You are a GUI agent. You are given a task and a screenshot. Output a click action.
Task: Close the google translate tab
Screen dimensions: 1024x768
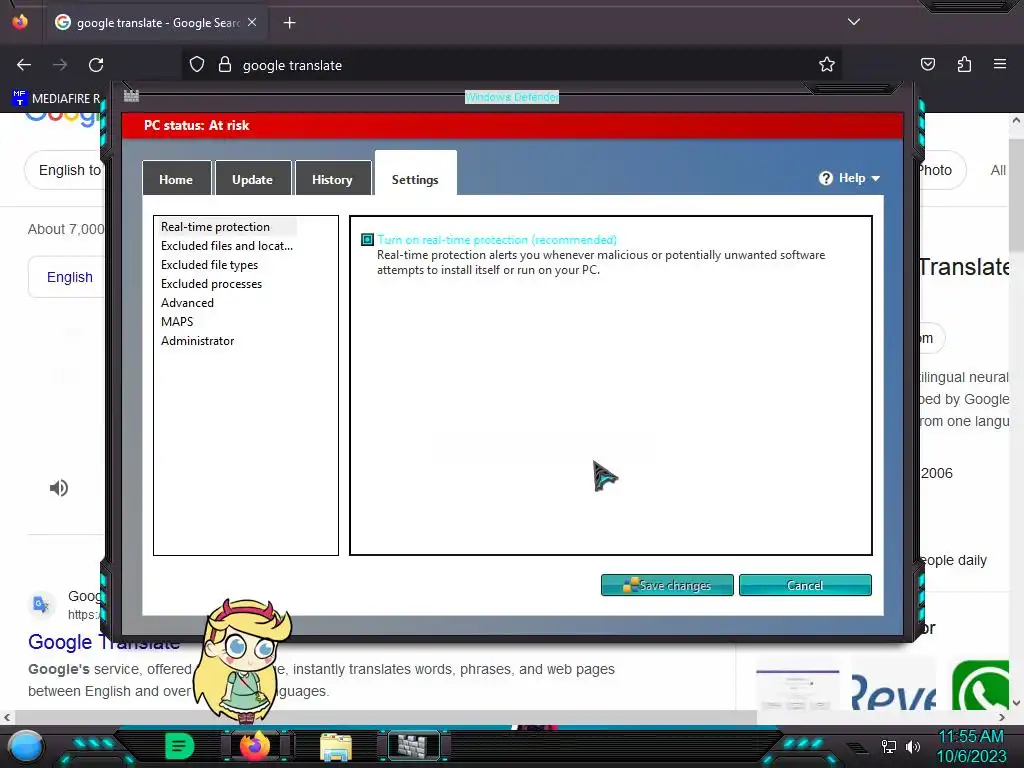point(252,22)
